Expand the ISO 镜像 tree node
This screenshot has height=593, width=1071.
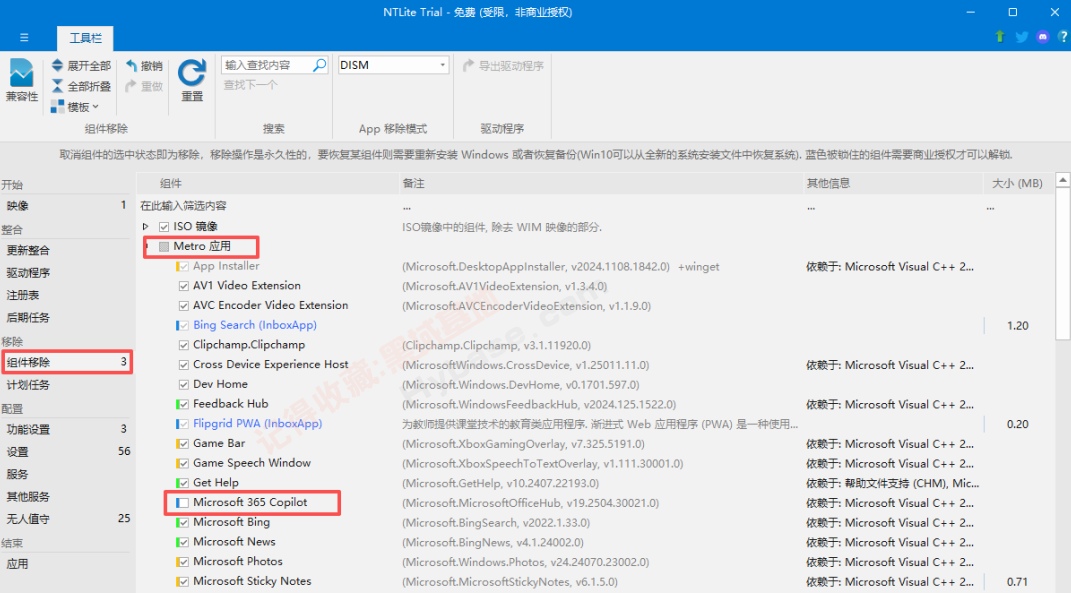coord(145,226)
